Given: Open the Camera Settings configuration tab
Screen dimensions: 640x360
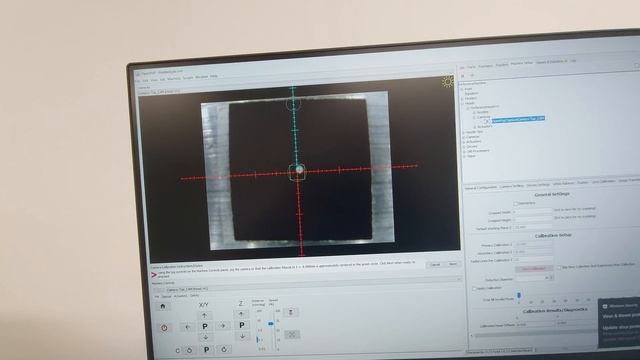Looking at the screenshot, I should (x=512, y=186).
